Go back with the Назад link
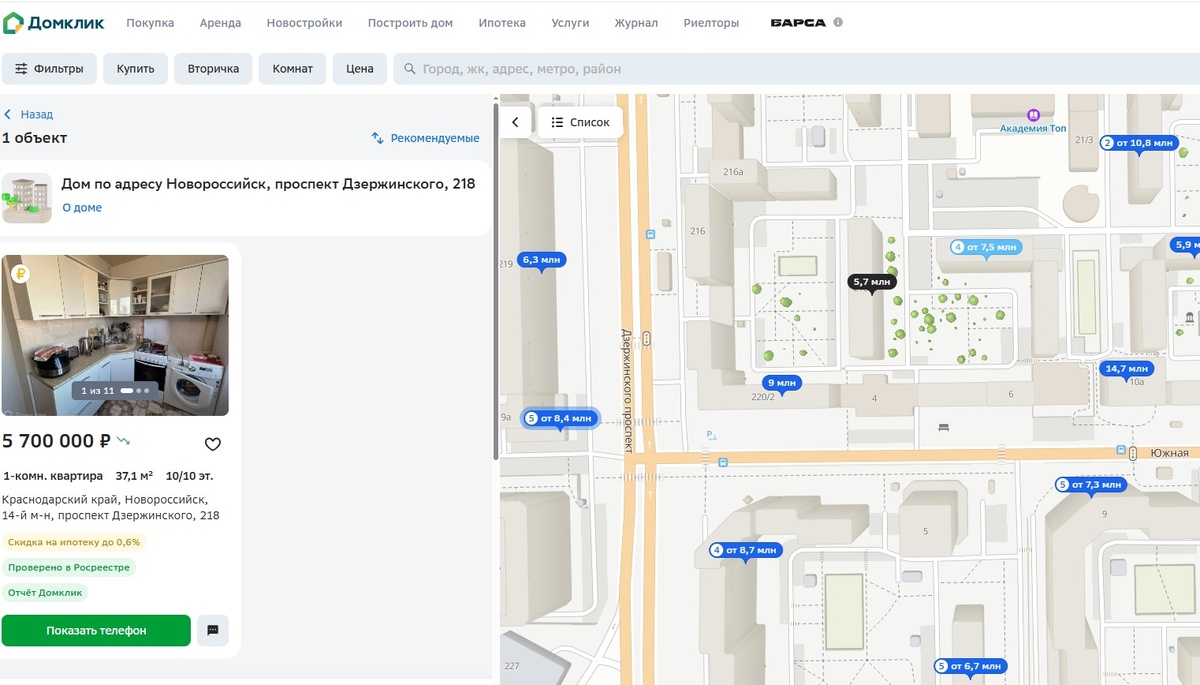Screen dimensions: 1200x685 [28, 114]
